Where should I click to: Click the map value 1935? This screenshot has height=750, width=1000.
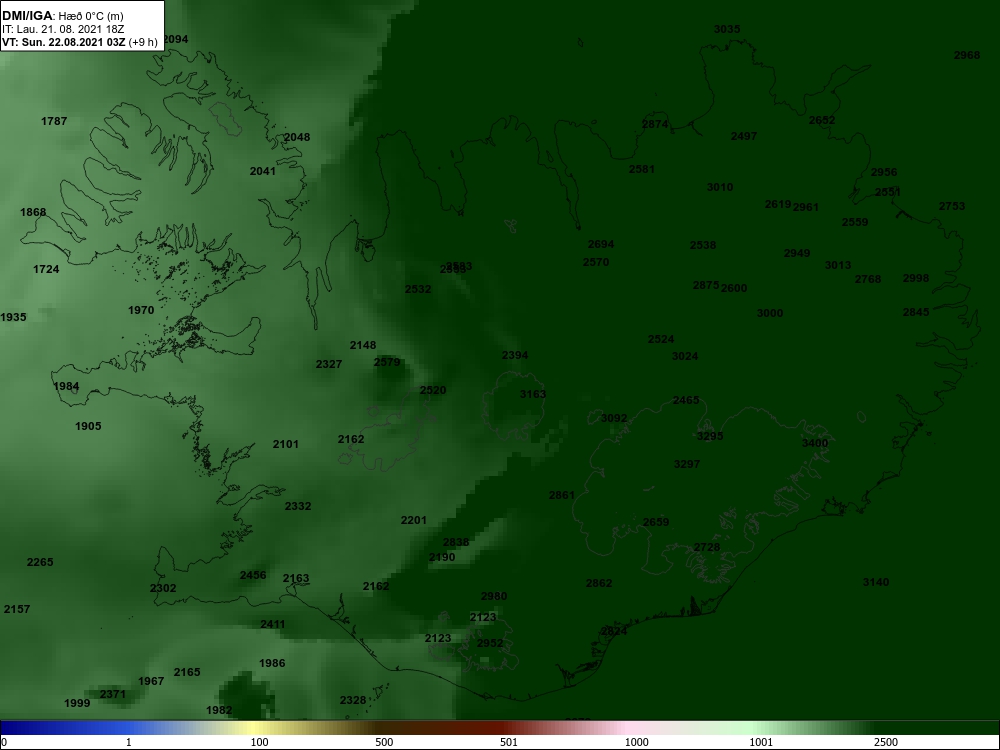[13, 317]
